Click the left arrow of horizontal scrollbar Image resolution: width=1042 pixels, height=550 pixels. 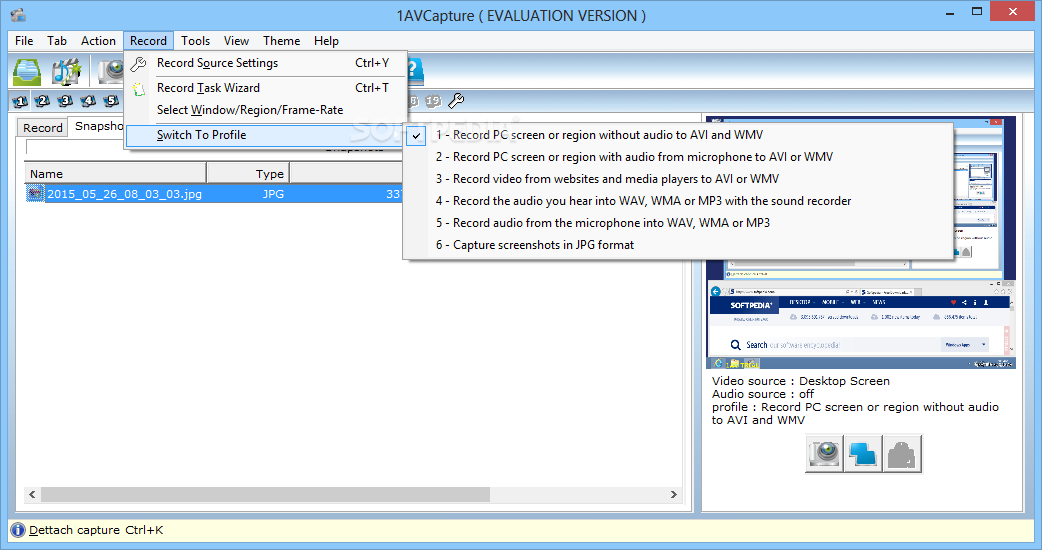click(x=32, y=494)
